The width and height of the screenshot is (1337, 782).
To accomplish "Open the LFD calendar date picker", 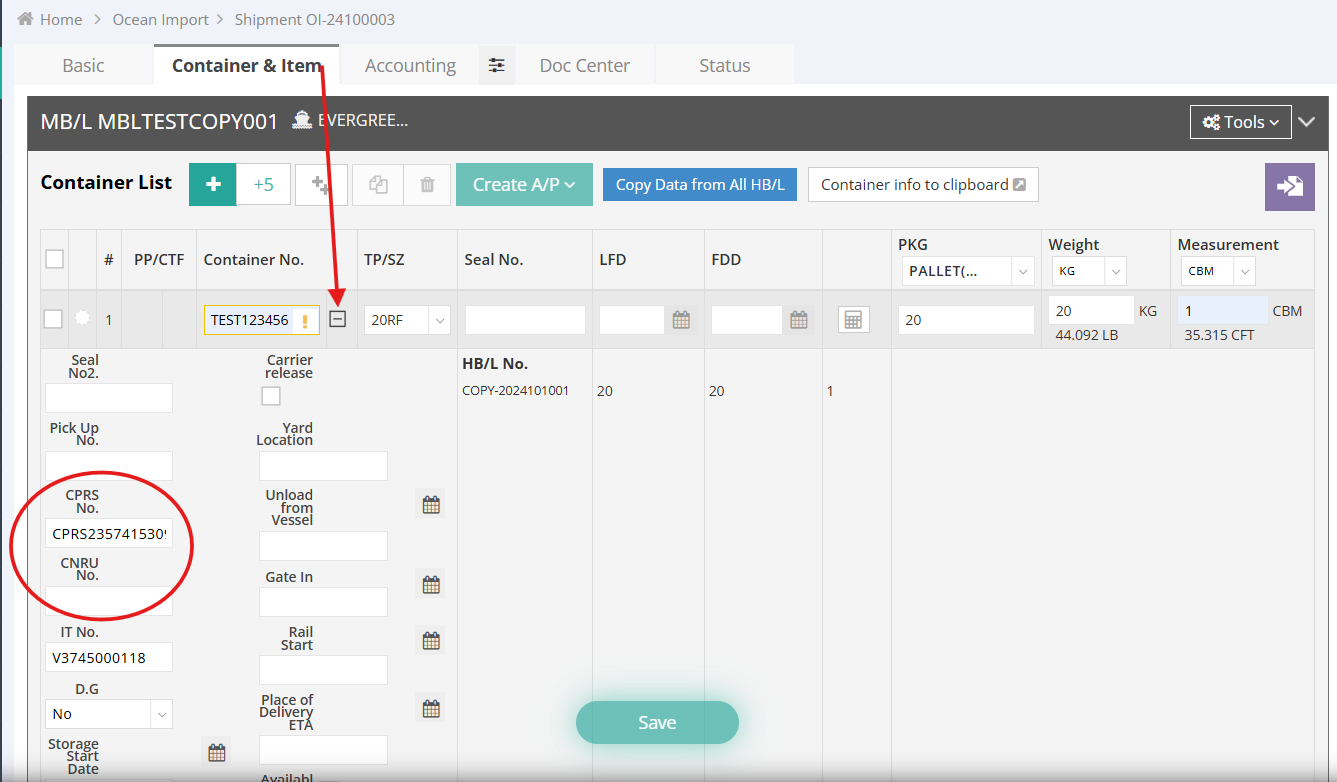I will (681, 320).
